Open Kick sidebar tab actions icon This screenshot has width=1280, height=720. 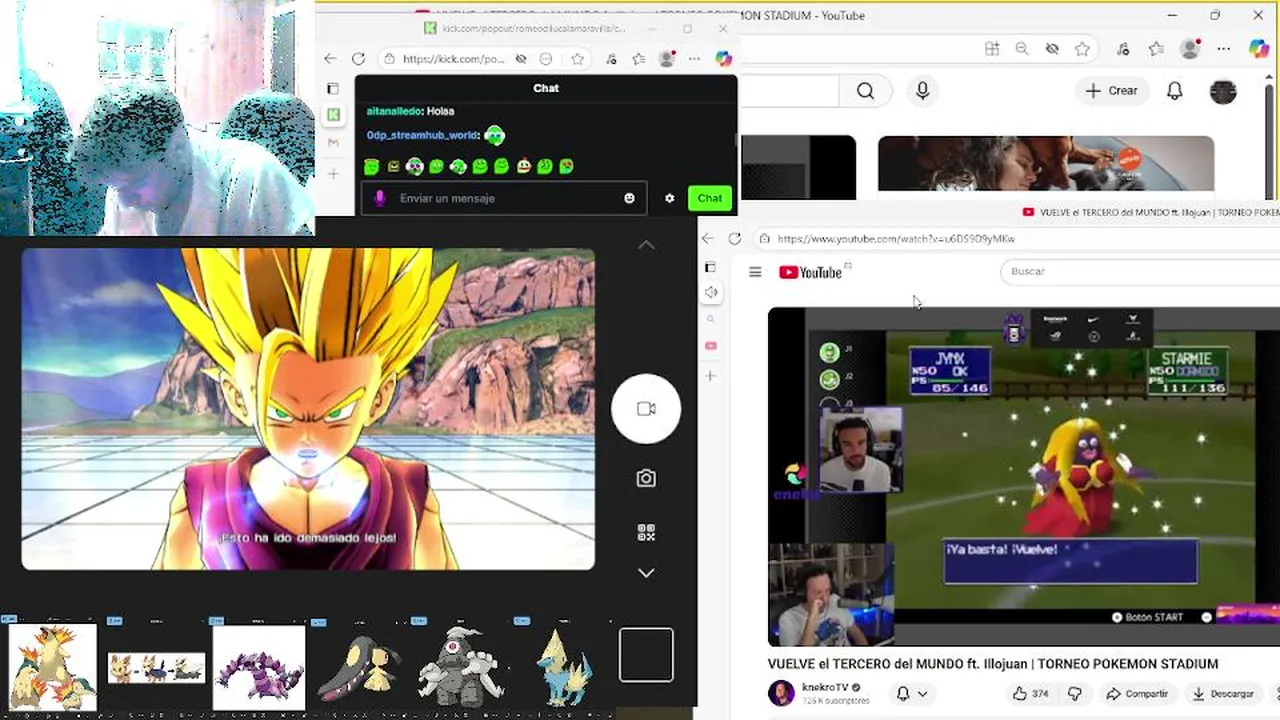click(332, 89)
